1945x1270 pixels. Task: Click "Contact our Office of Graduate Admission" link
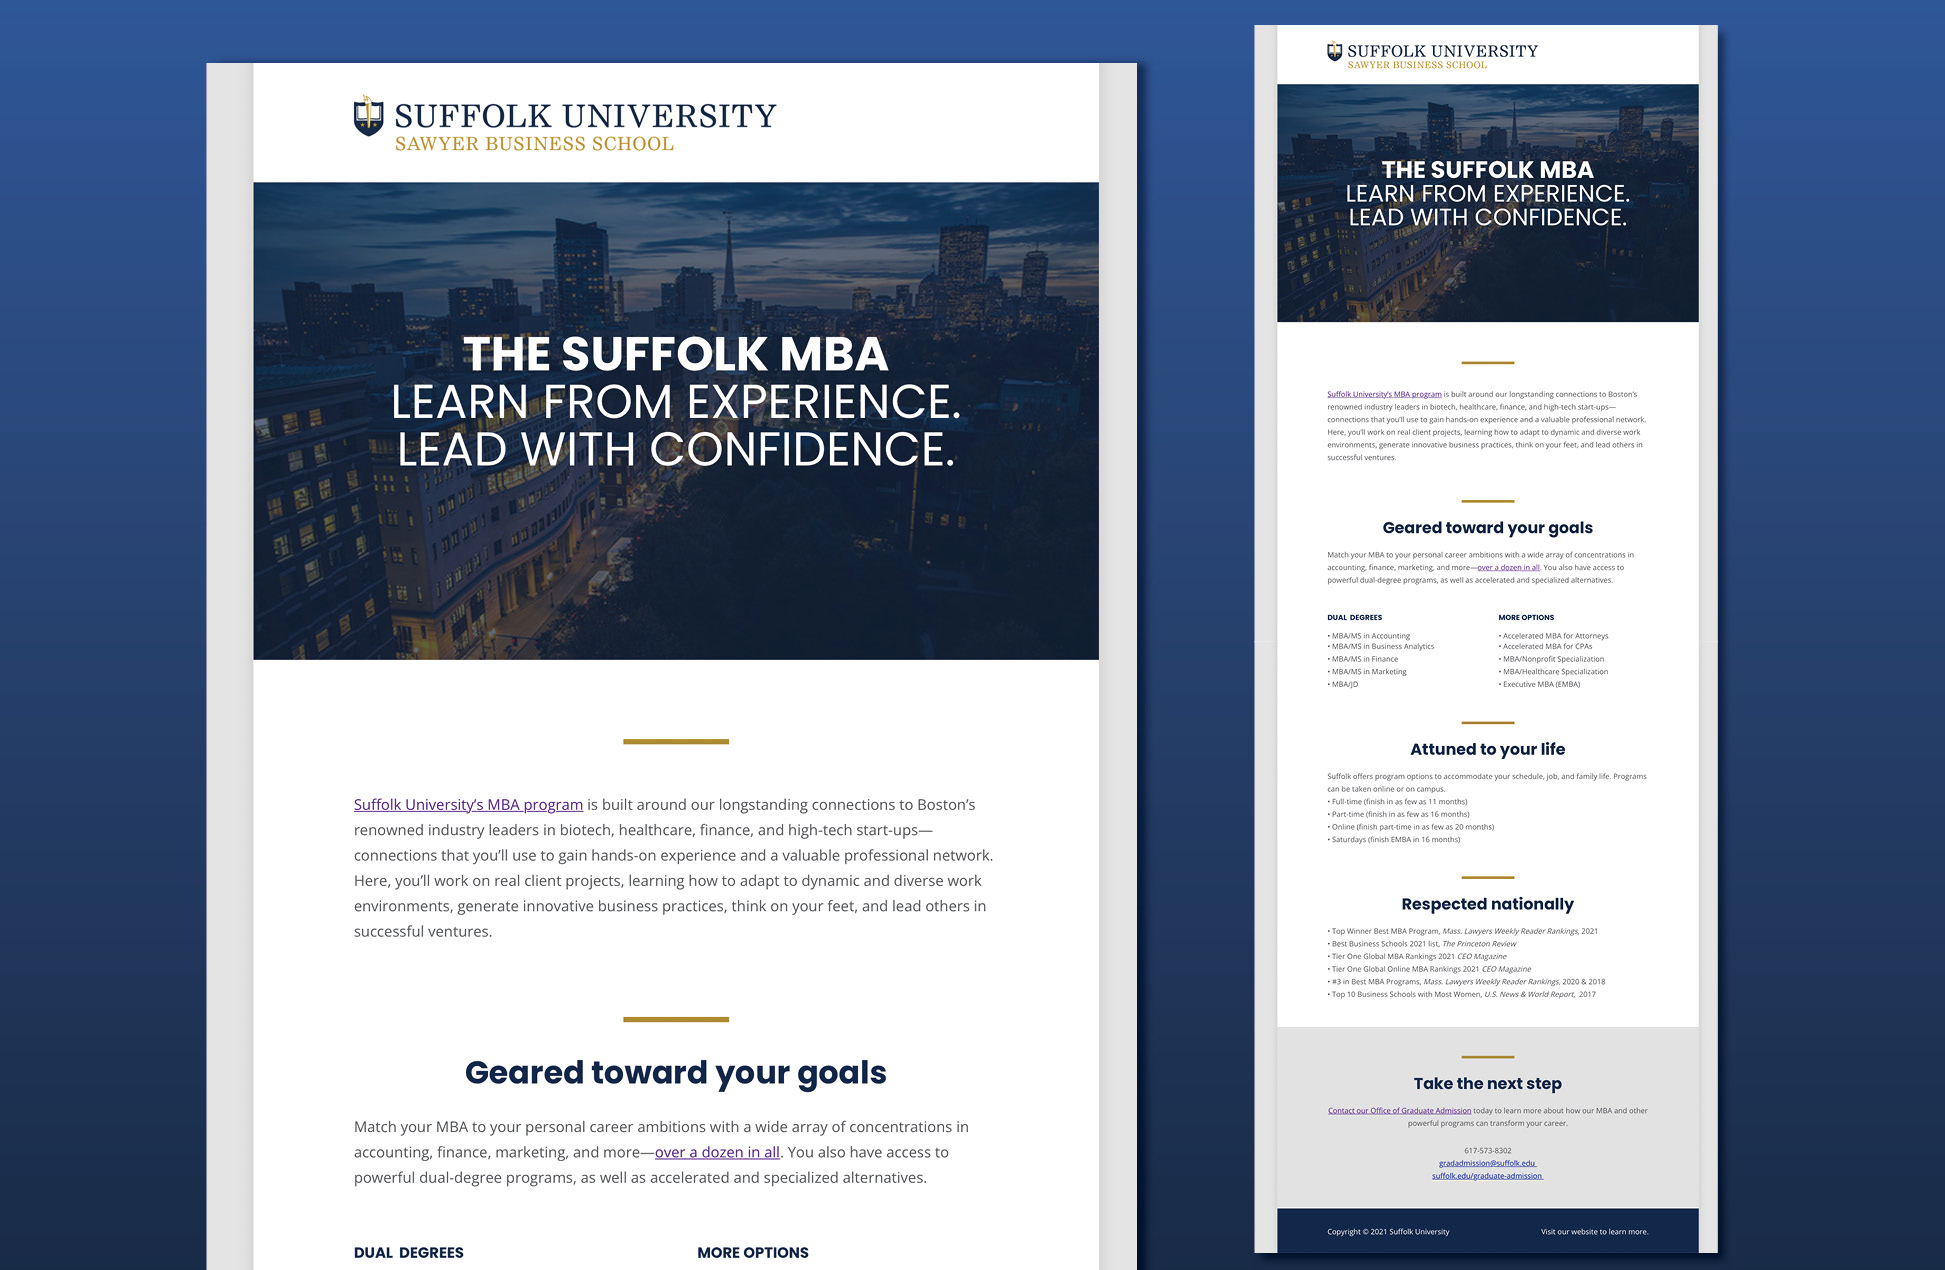[x=1399, y=1110]
